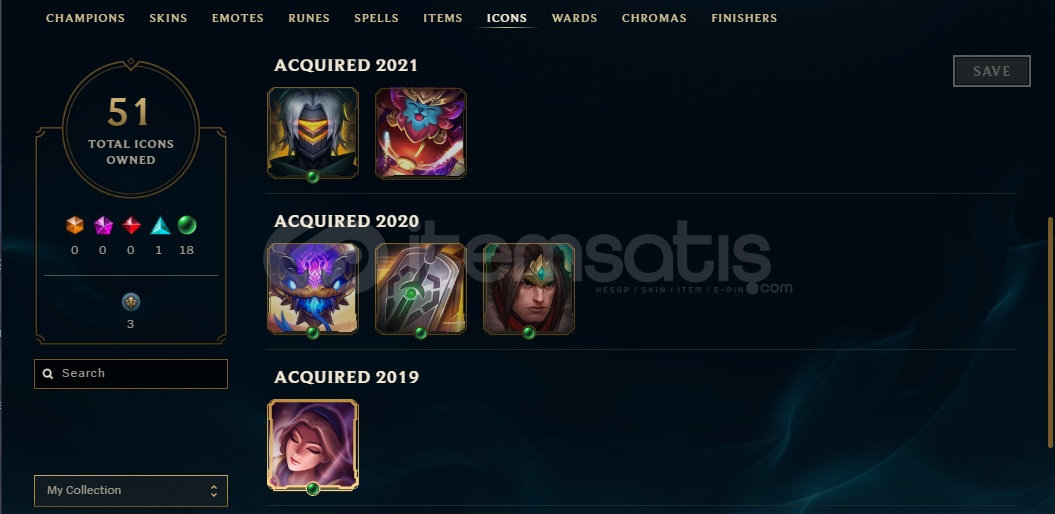
Task: Open the Chromas tab
Action: pos(654,18)
